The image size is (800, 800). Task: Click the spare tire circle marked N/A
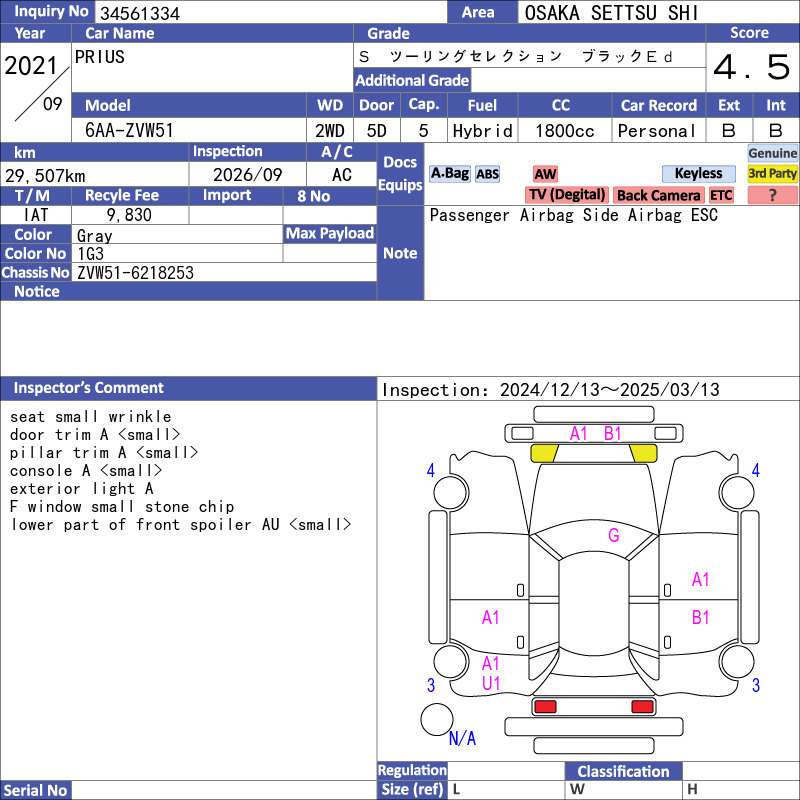tap(436, 719)
